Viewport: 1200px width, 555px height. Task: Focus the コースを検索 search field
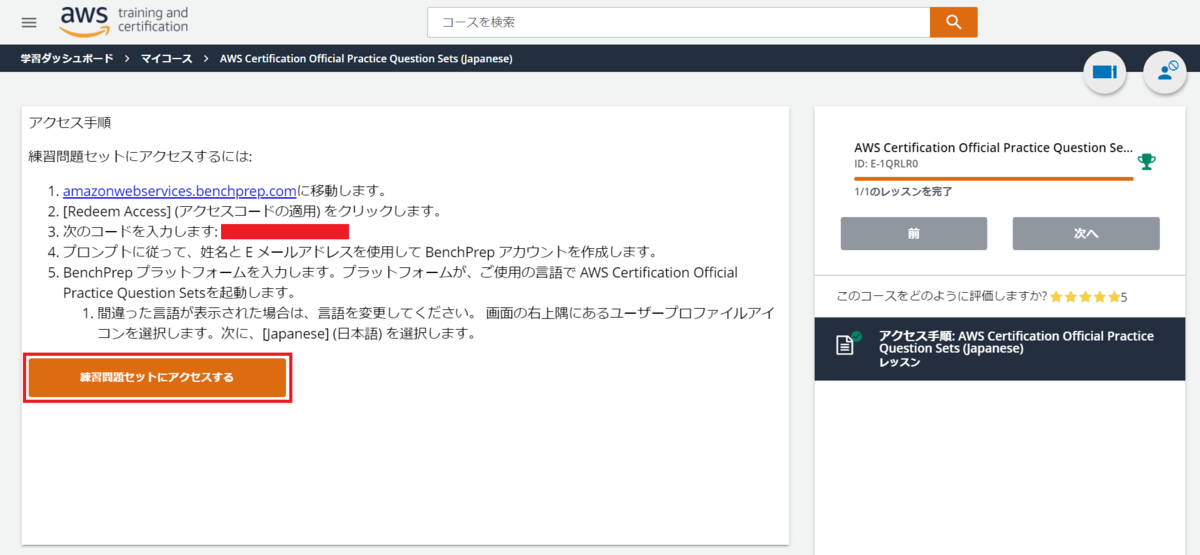tap(678, 22)
